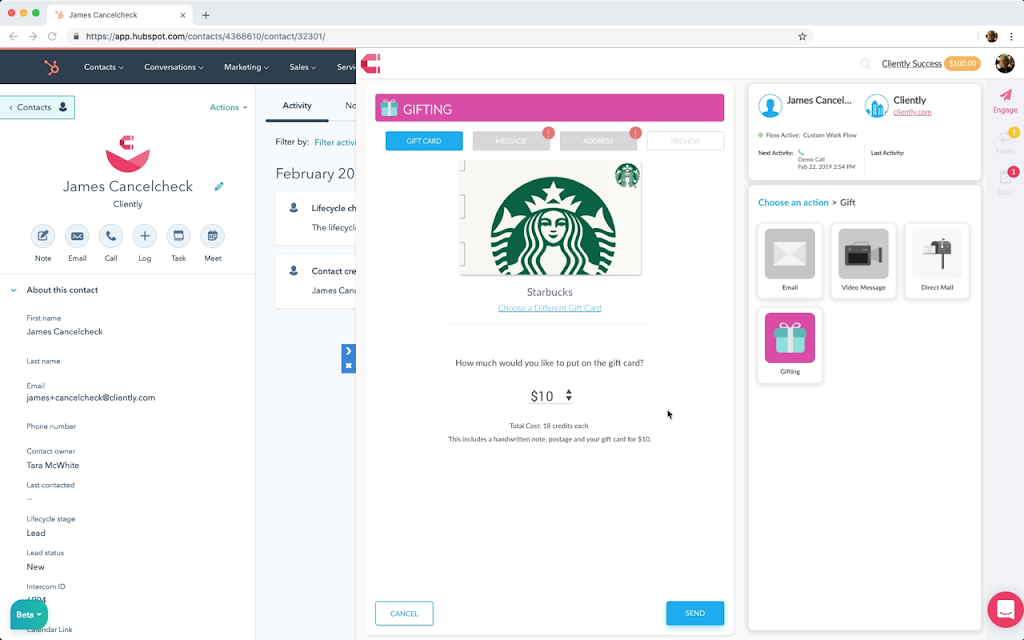Log an activity with plus icon

click(144, 236)
